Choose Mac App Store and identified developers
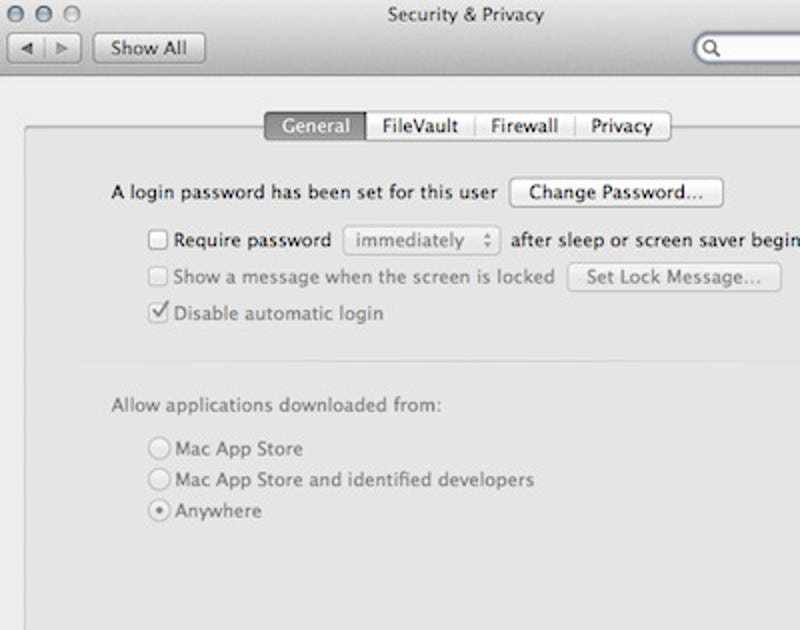 pyautogui.click(x=159, y=480)
